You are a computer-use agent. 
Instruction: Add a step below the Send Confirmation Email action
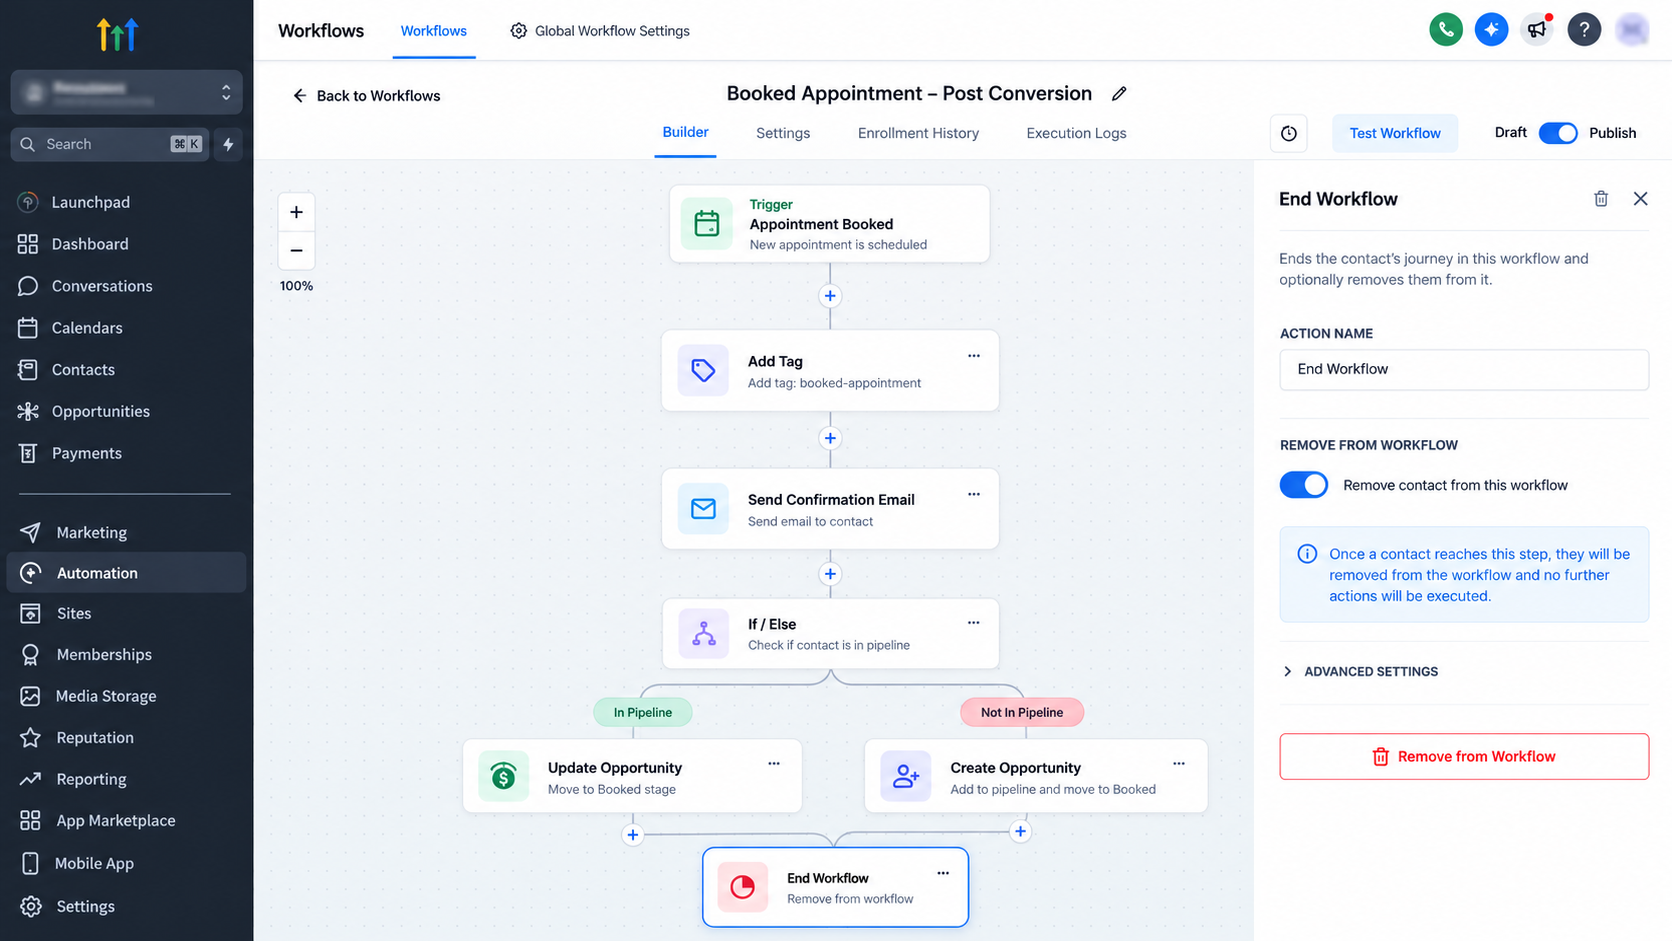[x=830, y=574]
